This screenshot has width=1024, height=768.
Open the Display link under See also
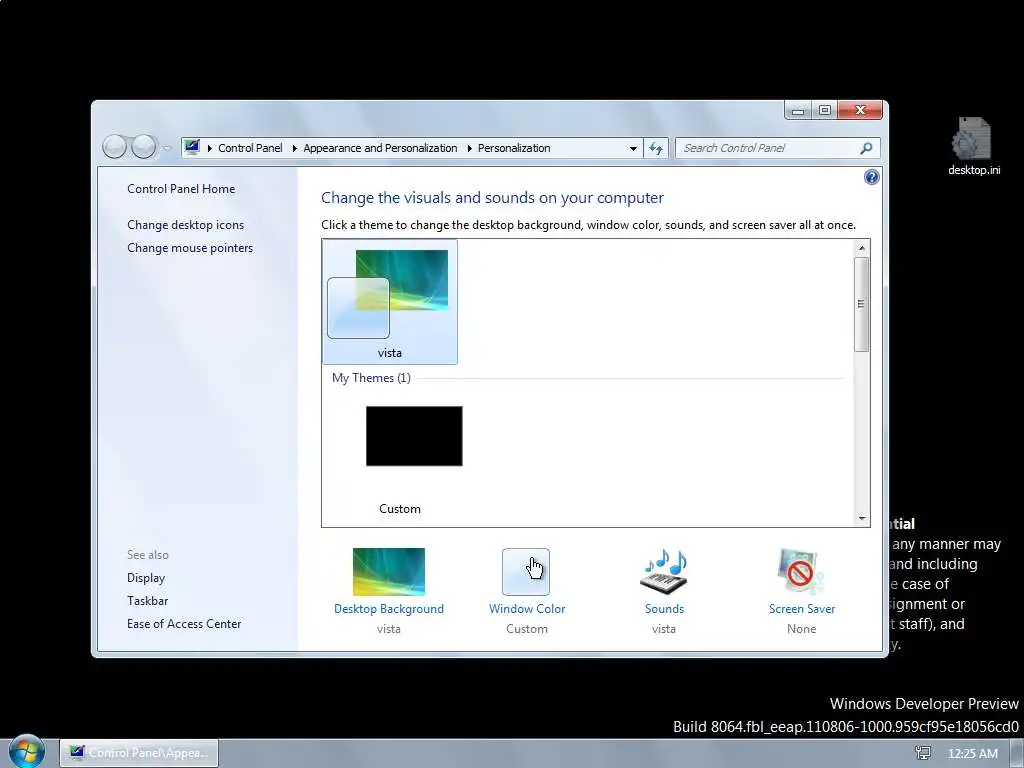coord(146,578)
